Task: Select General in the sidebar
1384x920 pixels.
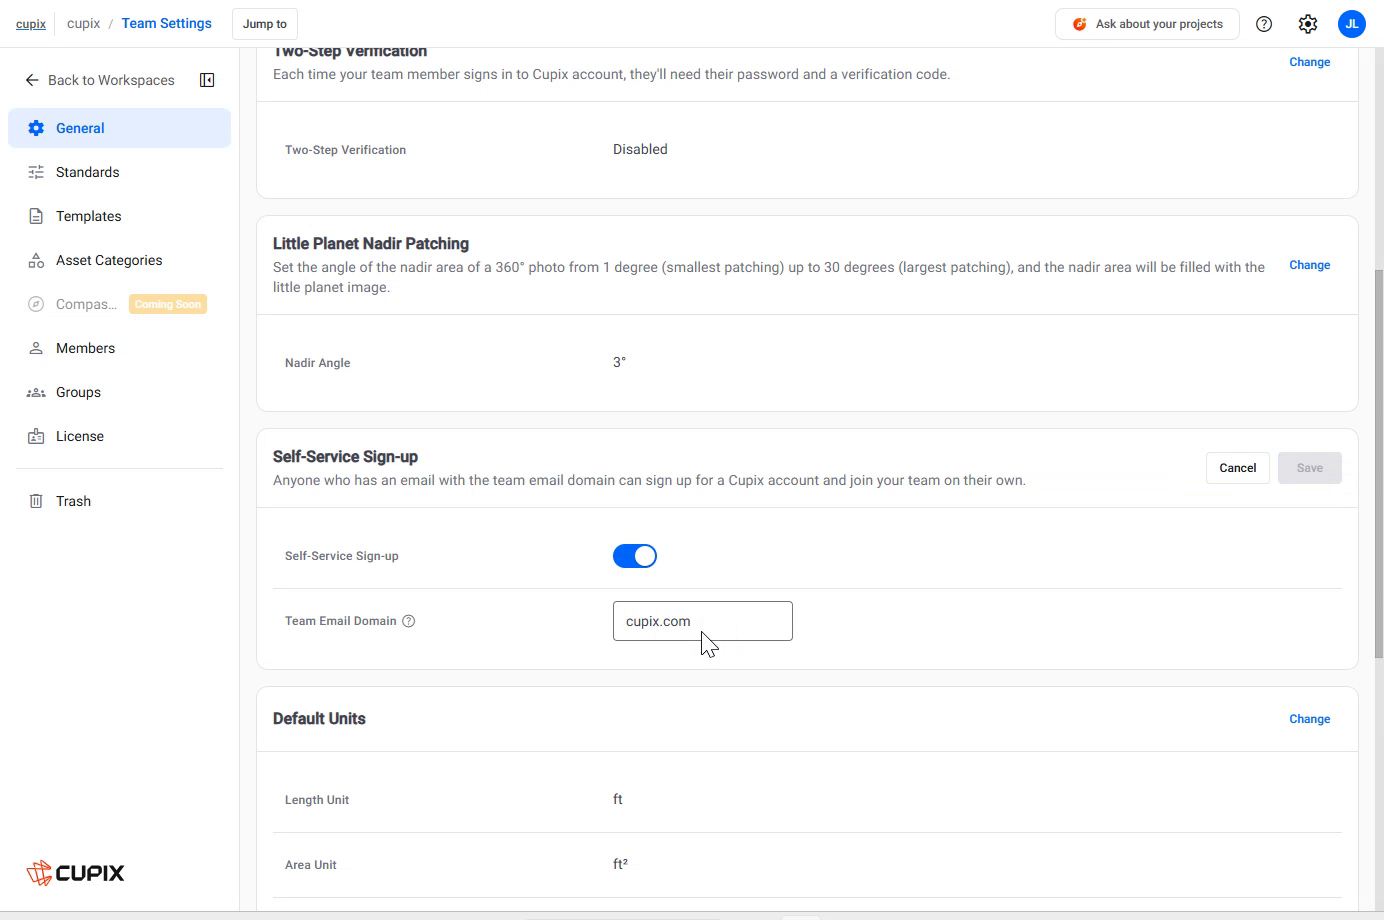Action: pos(119,128)
